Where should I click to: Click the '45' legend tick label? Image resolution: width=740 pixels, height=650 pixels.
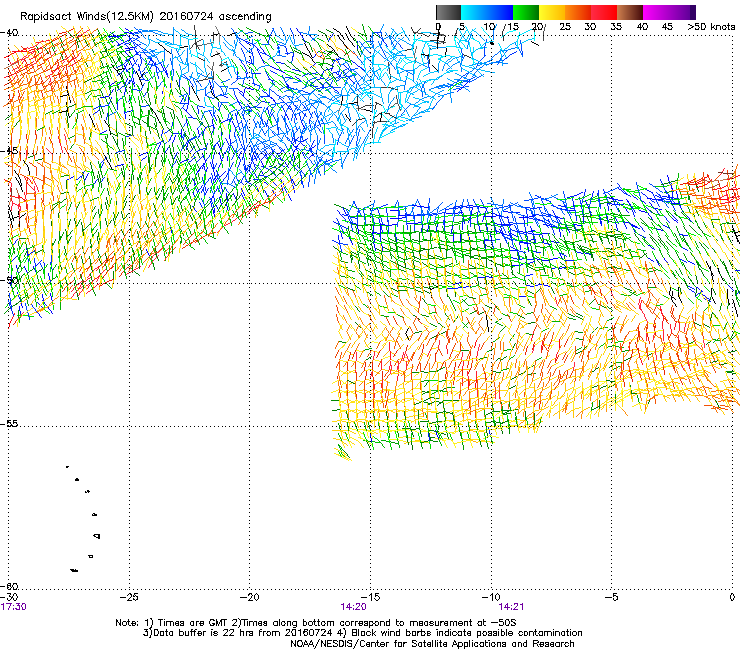click(667, 26)
